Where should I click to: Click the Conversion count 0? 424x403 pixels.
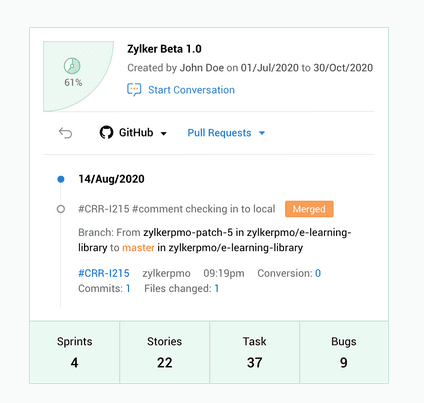point(318,273)
